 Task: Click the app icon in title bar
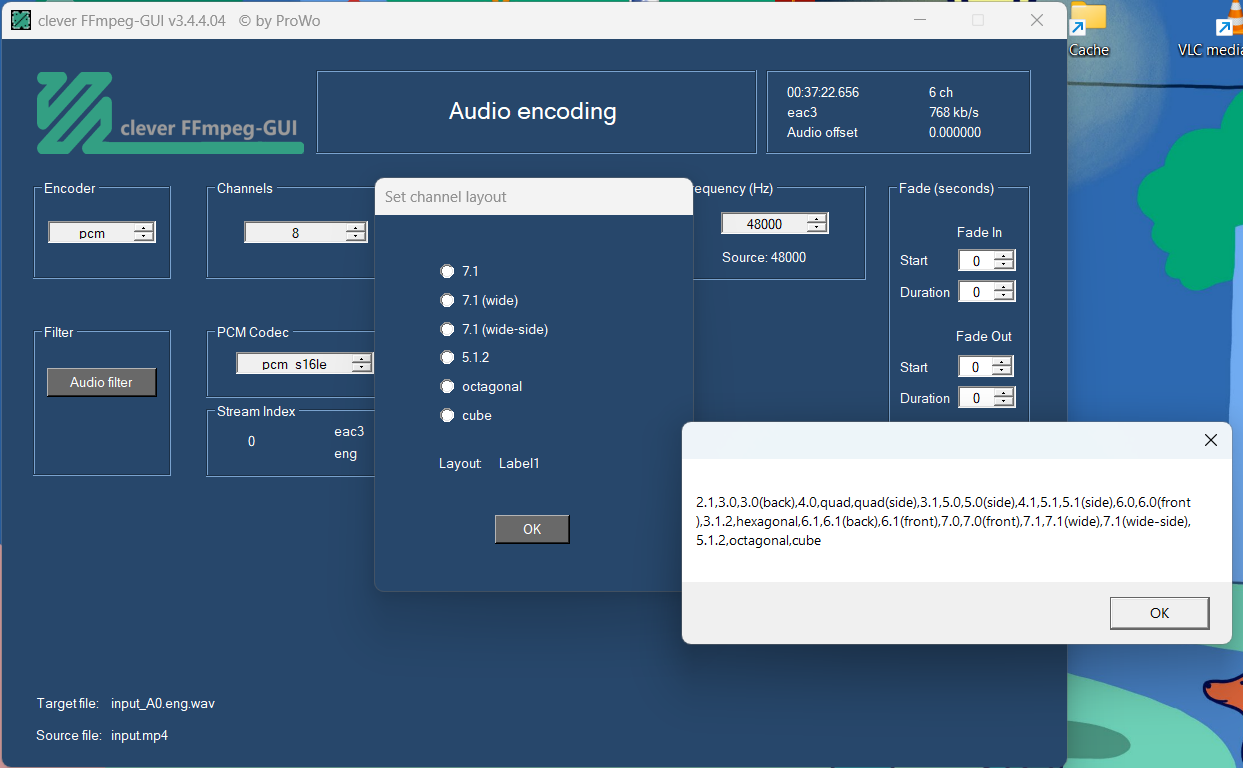click(21, 20)
